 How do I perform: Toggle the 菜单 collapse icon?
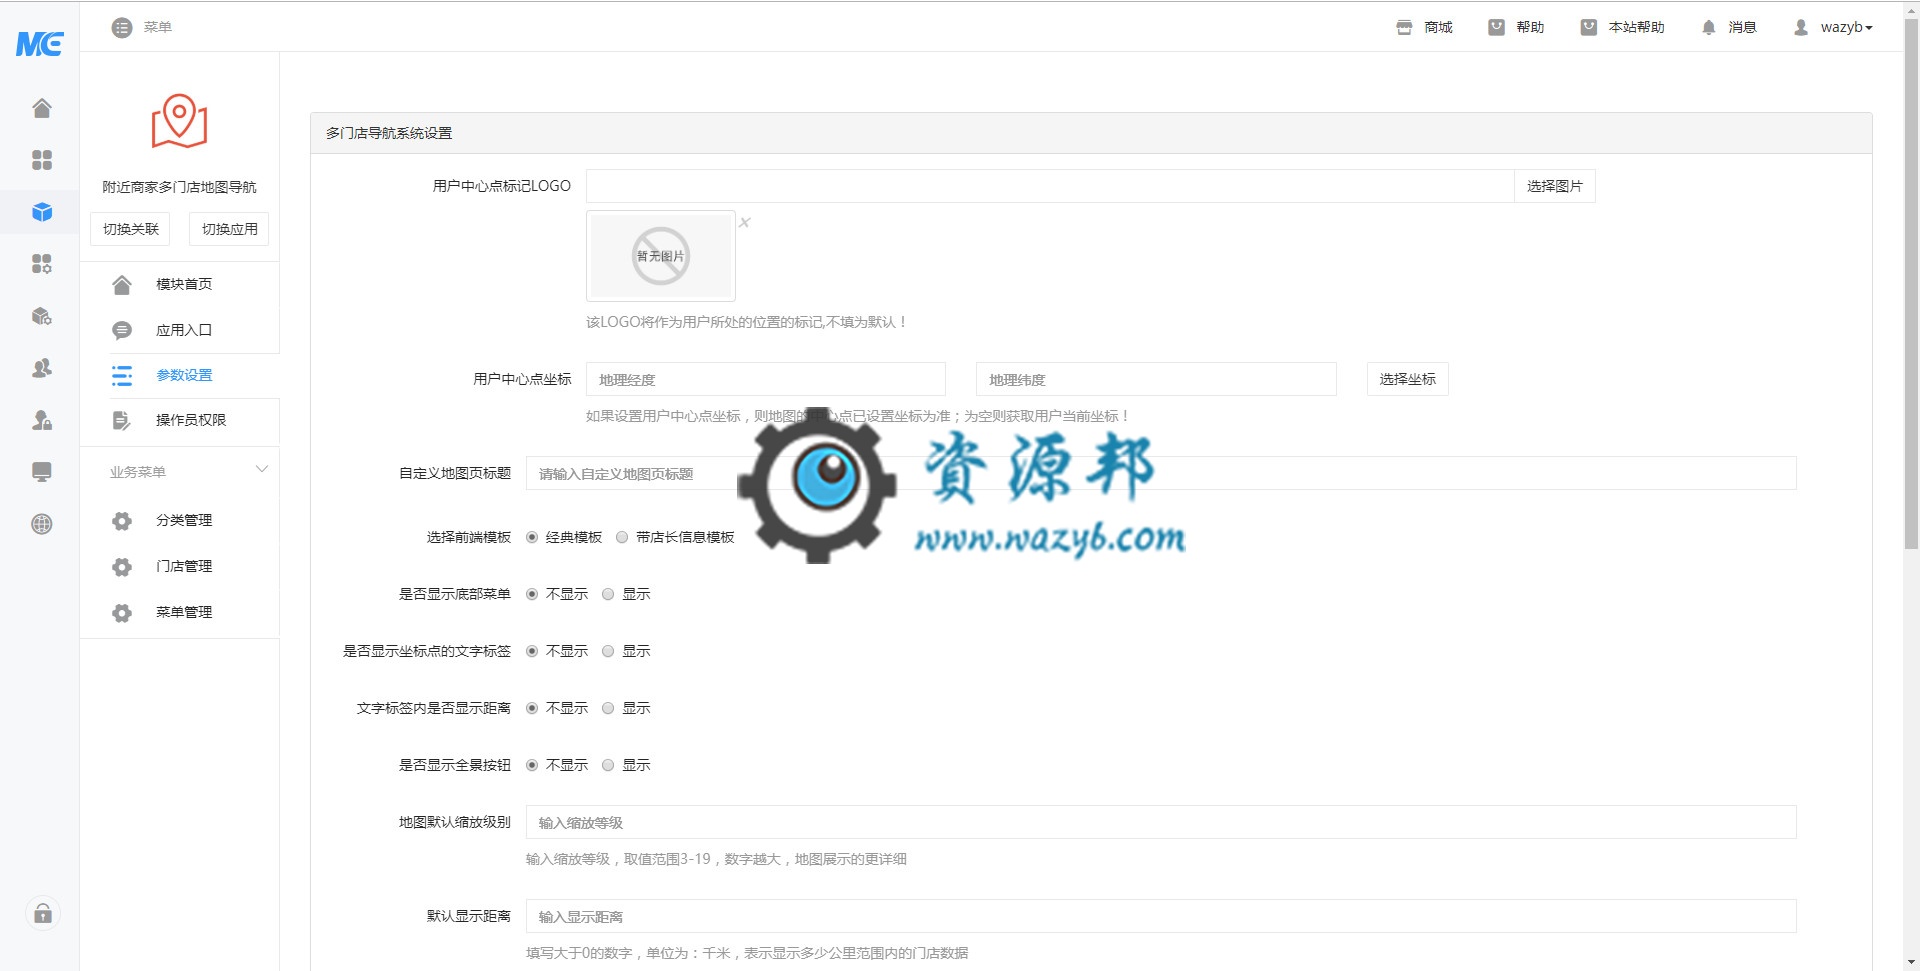[x=122, y=28]
